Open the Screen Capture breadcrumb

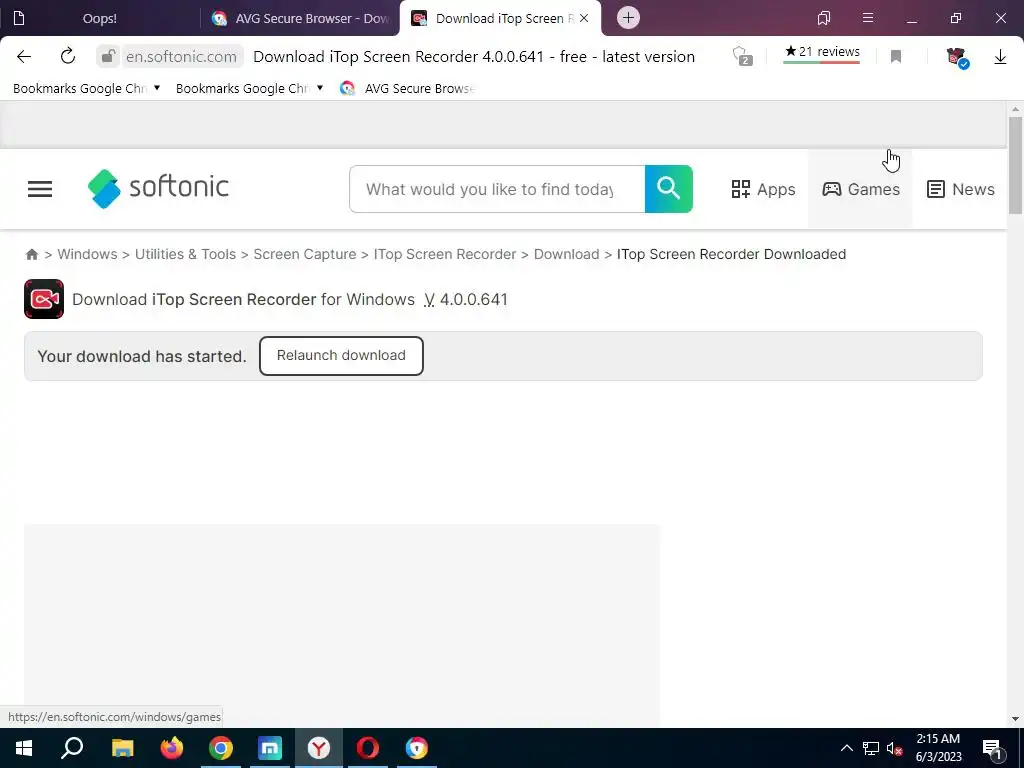click(x=304, y=254)
